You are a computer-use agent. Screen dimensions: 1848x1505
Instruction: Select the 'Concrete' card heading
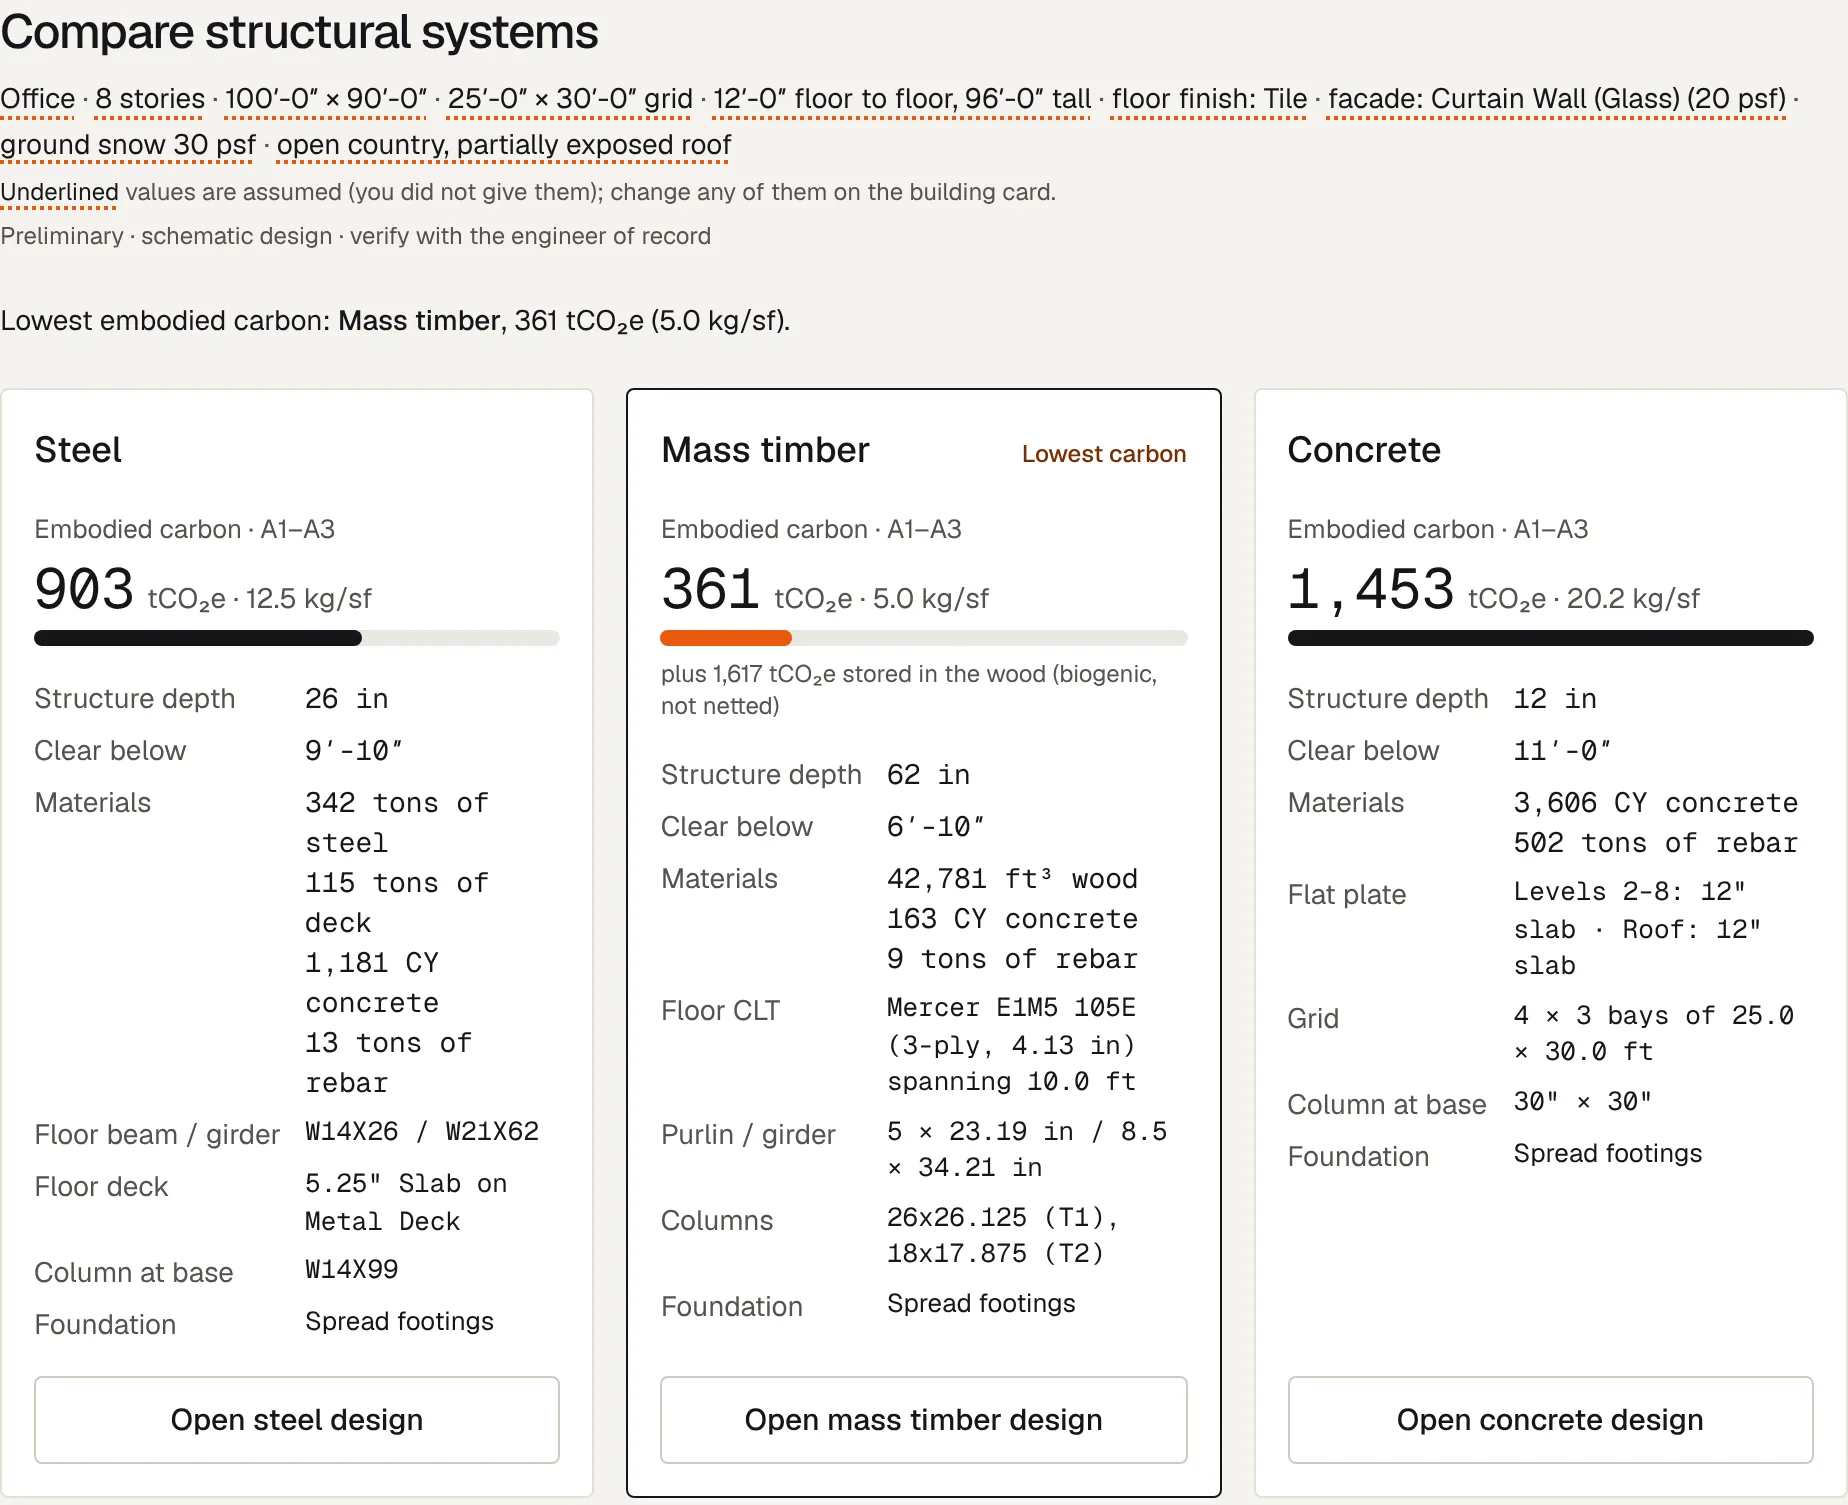pos(1364,450)
